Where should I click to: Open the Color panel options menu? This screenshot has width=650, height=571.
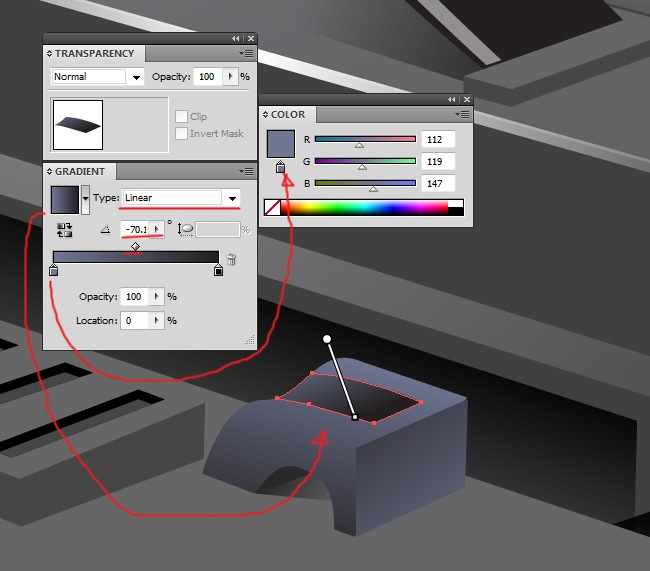tap(462, 114)
